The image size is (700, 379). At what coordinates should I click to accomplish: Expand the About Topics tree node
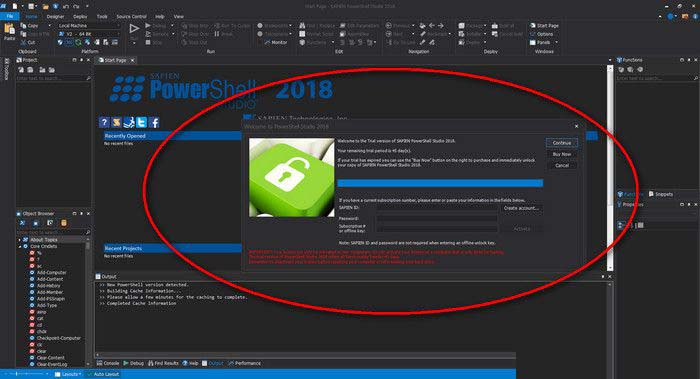point(20,240)
